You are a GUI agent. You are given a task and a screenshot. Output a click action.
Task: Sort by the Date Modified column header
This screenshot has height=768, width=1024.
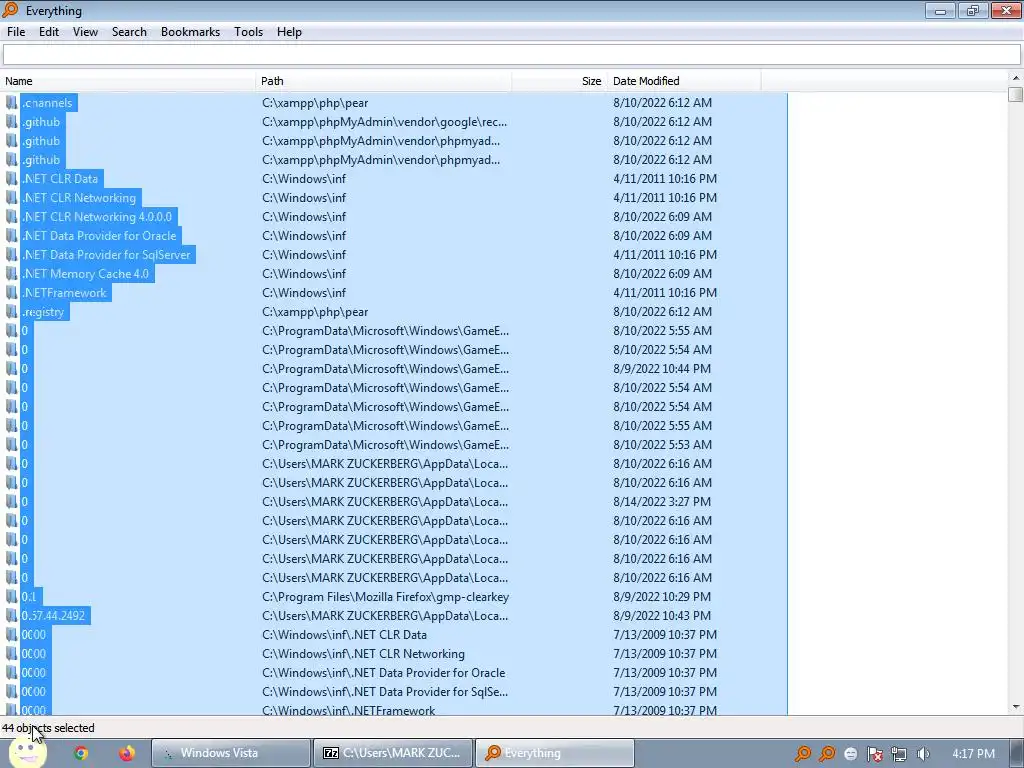[684, 81]
